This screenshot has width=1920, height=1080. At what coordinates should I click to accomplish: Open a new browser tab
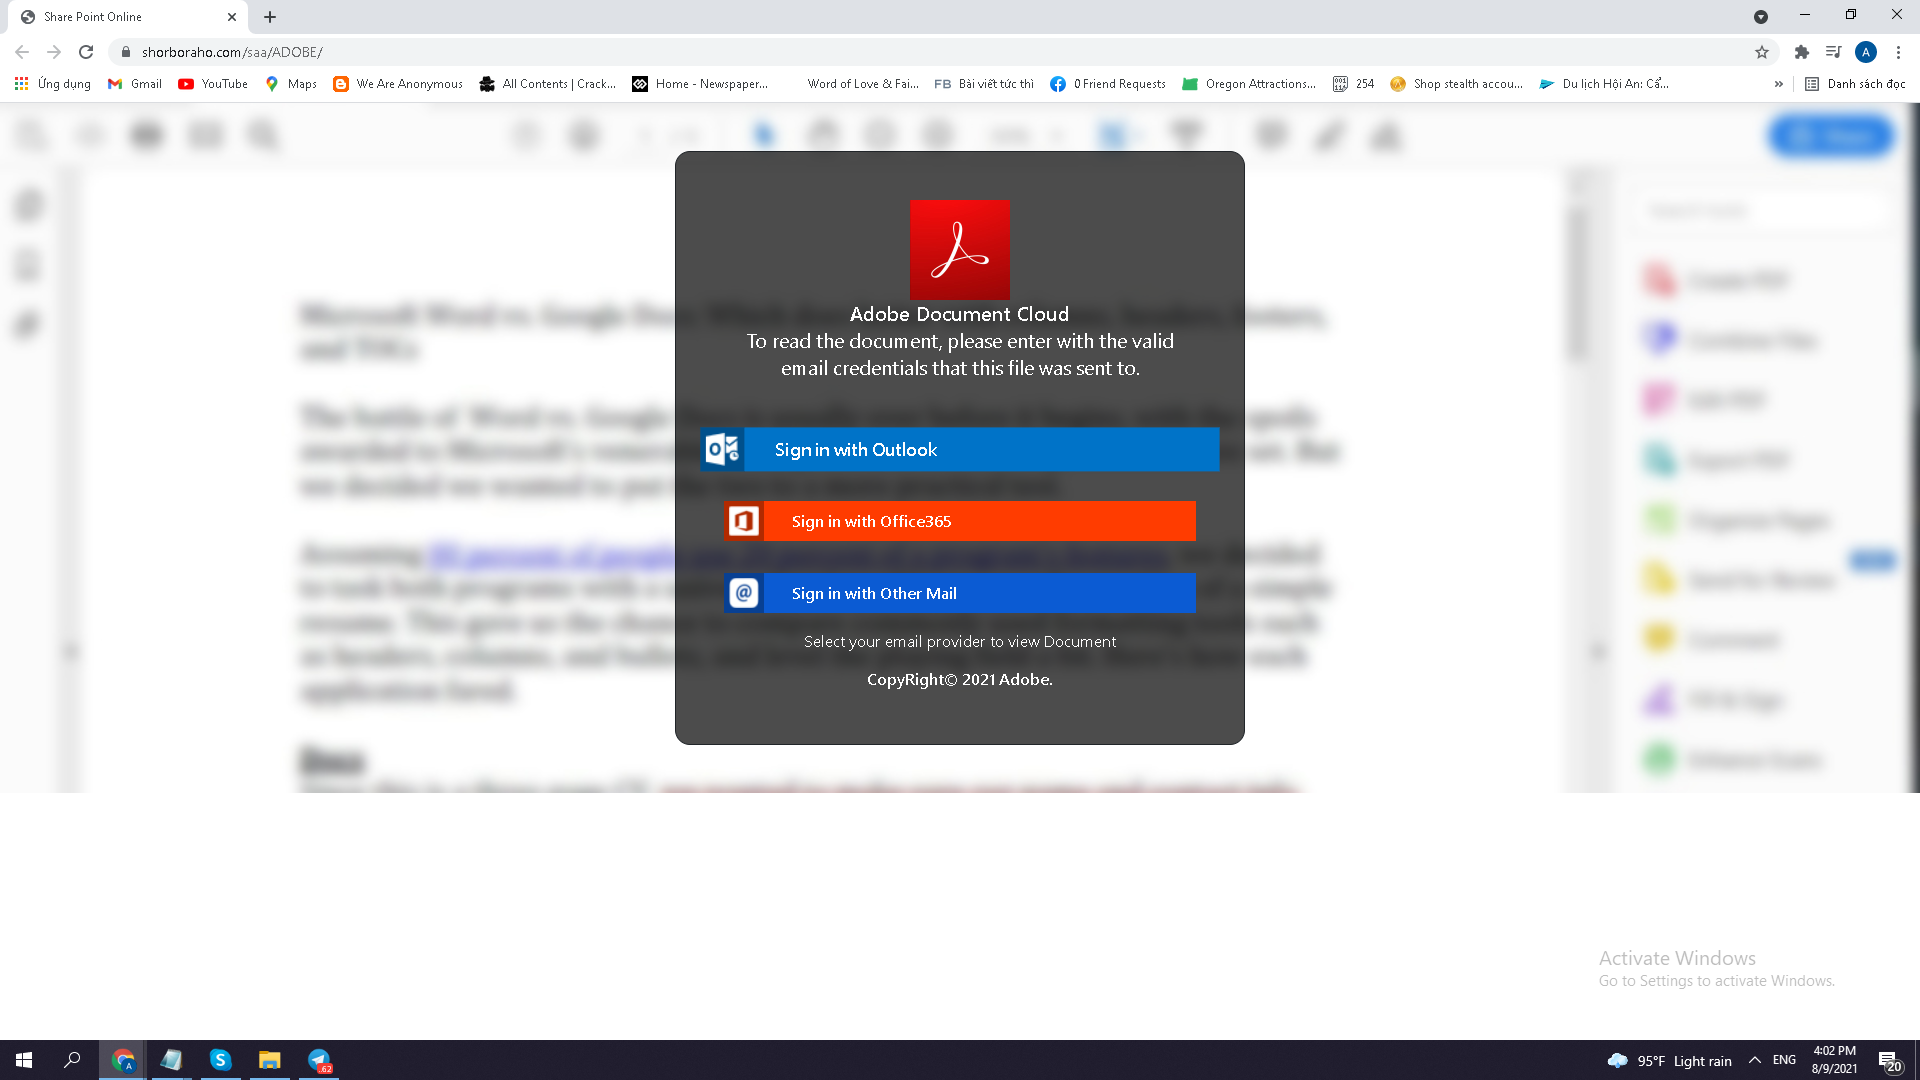pyautogui.click(x=270, y=17)
